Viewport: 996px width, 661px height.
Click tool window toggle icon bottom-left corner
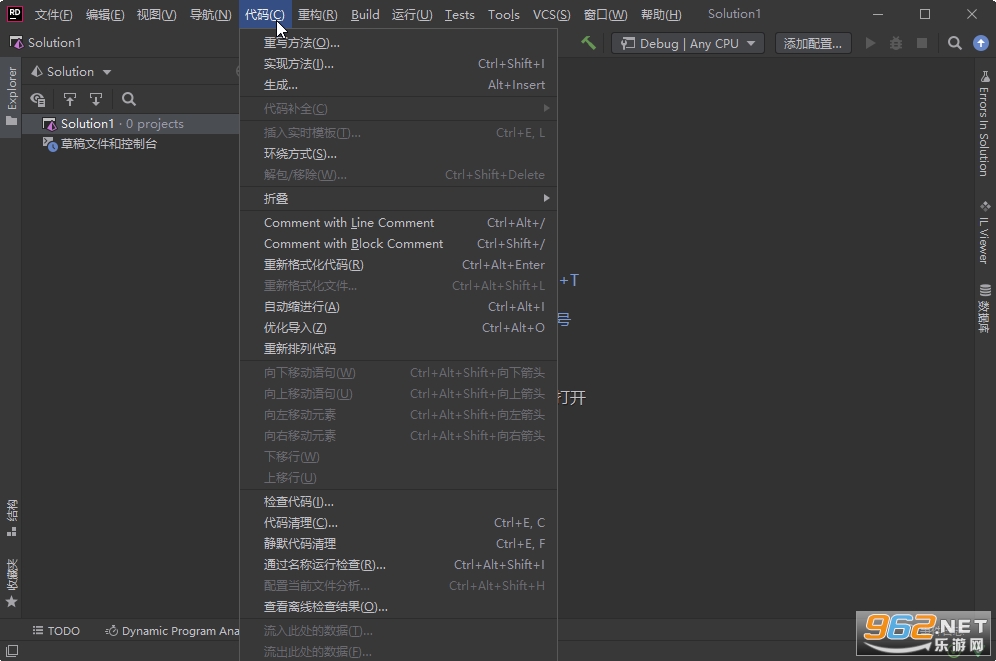point(11,651)
